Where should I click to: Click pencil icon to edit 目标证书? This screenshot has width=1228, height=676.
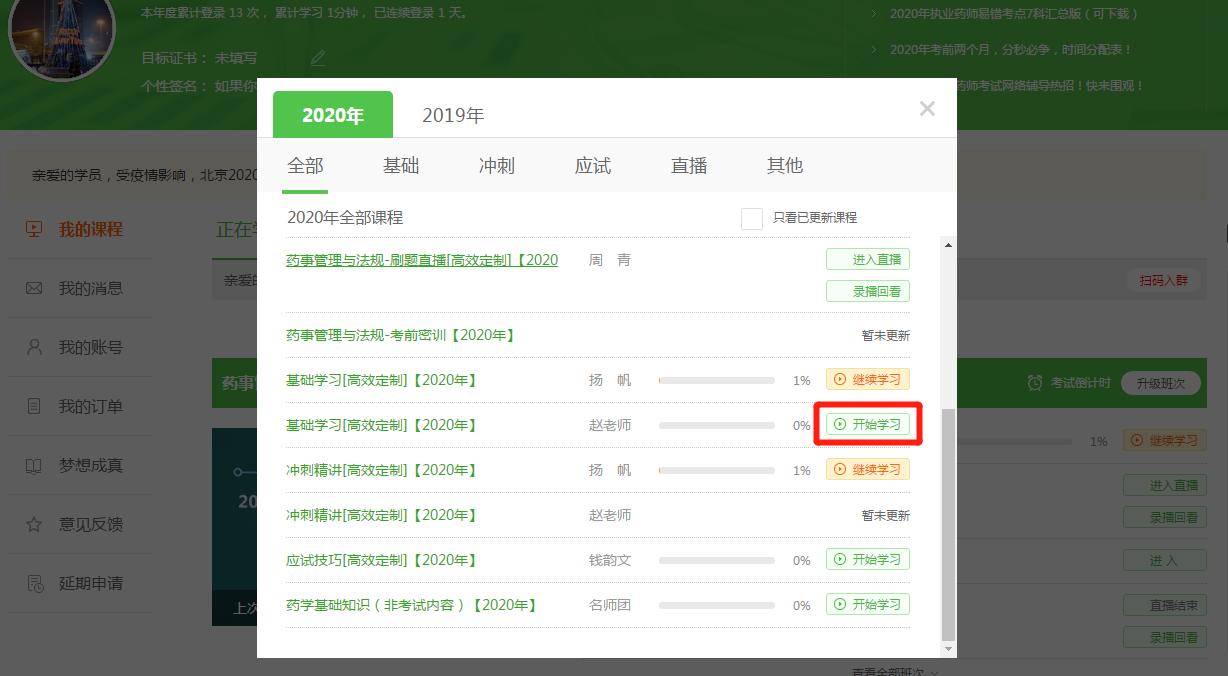coord(318,58)
